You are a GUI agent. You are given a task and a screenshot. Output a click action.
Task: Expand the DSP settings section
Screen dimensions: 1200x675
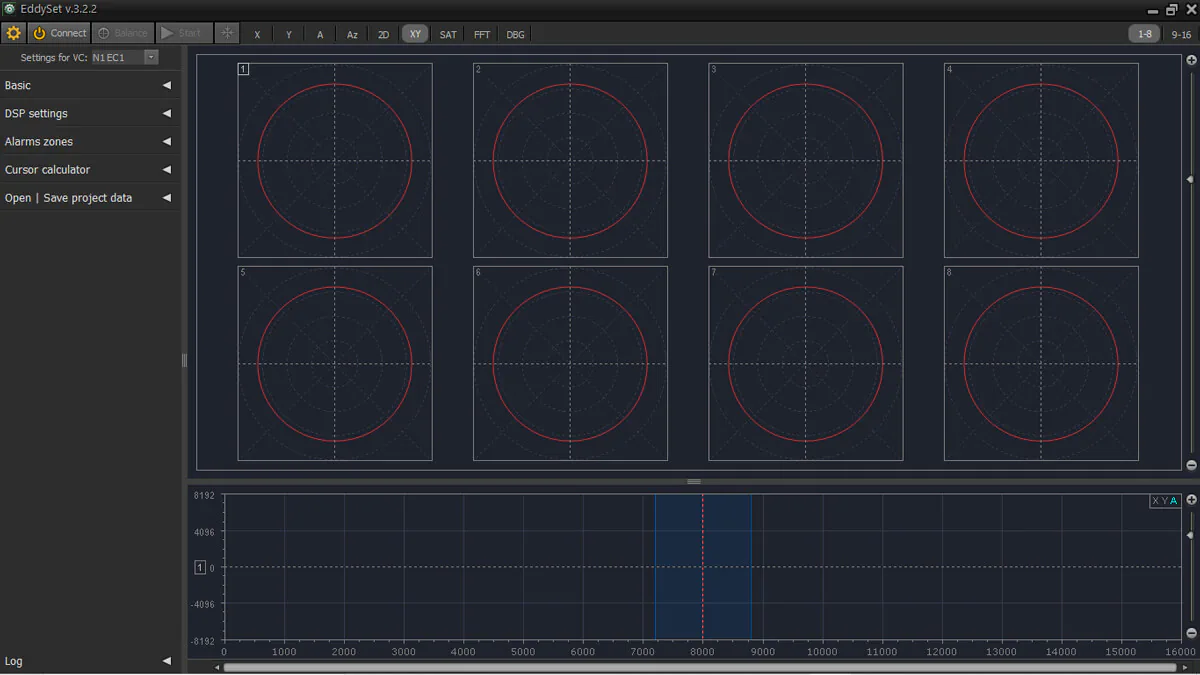pyautogui.click(x=90, y=113)
